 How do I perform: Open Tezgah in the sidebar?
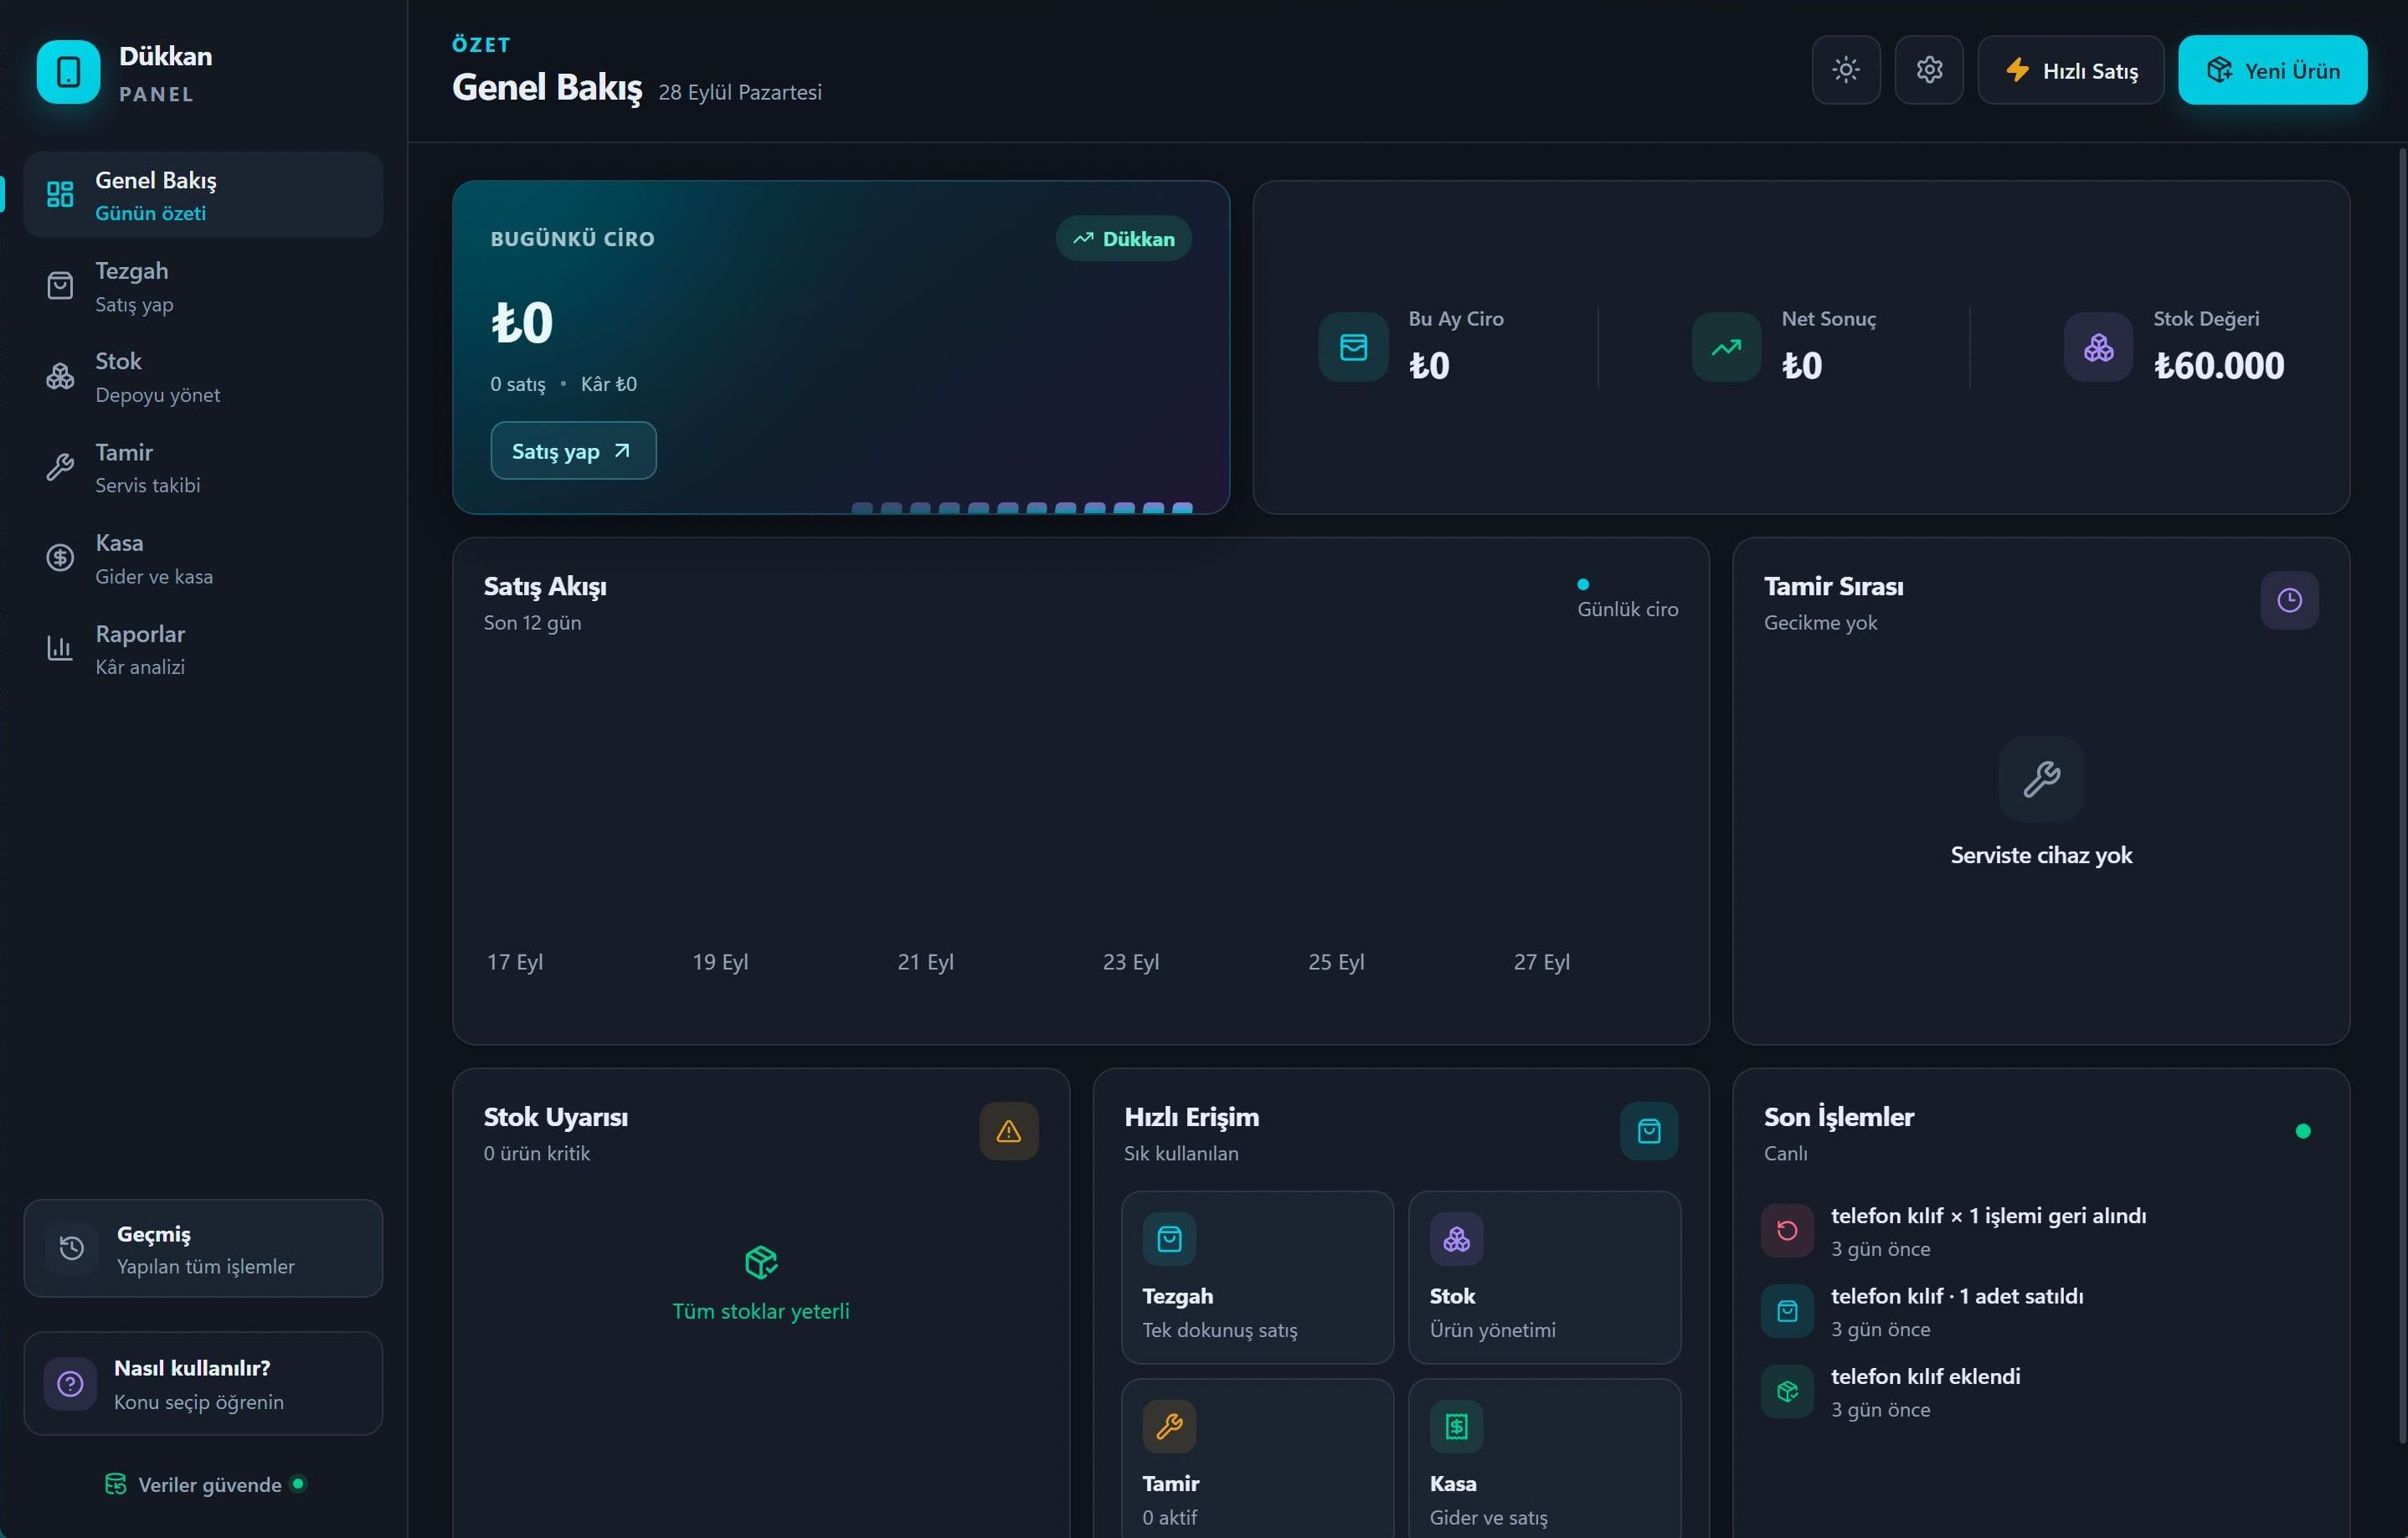click(203, 286)
